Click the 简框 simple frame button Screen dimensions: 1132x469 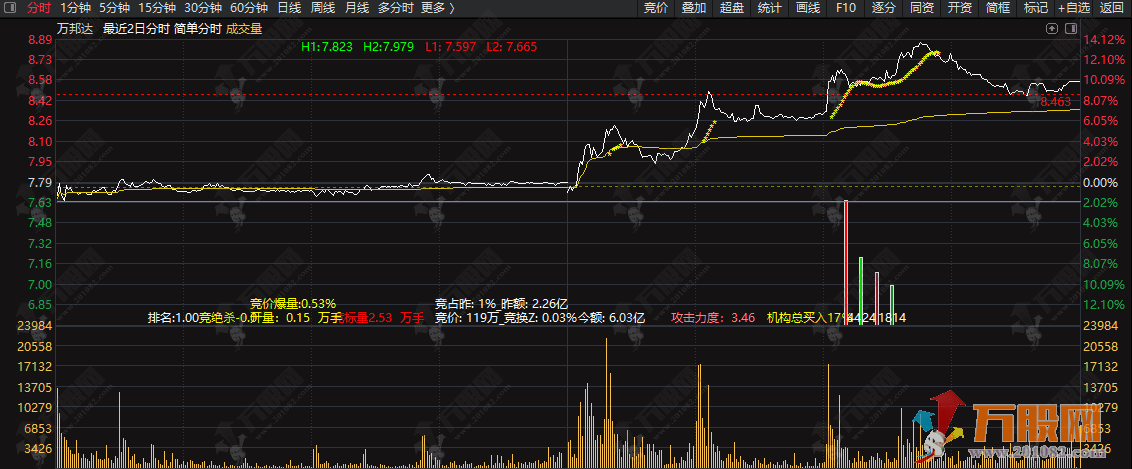(998, 8)
